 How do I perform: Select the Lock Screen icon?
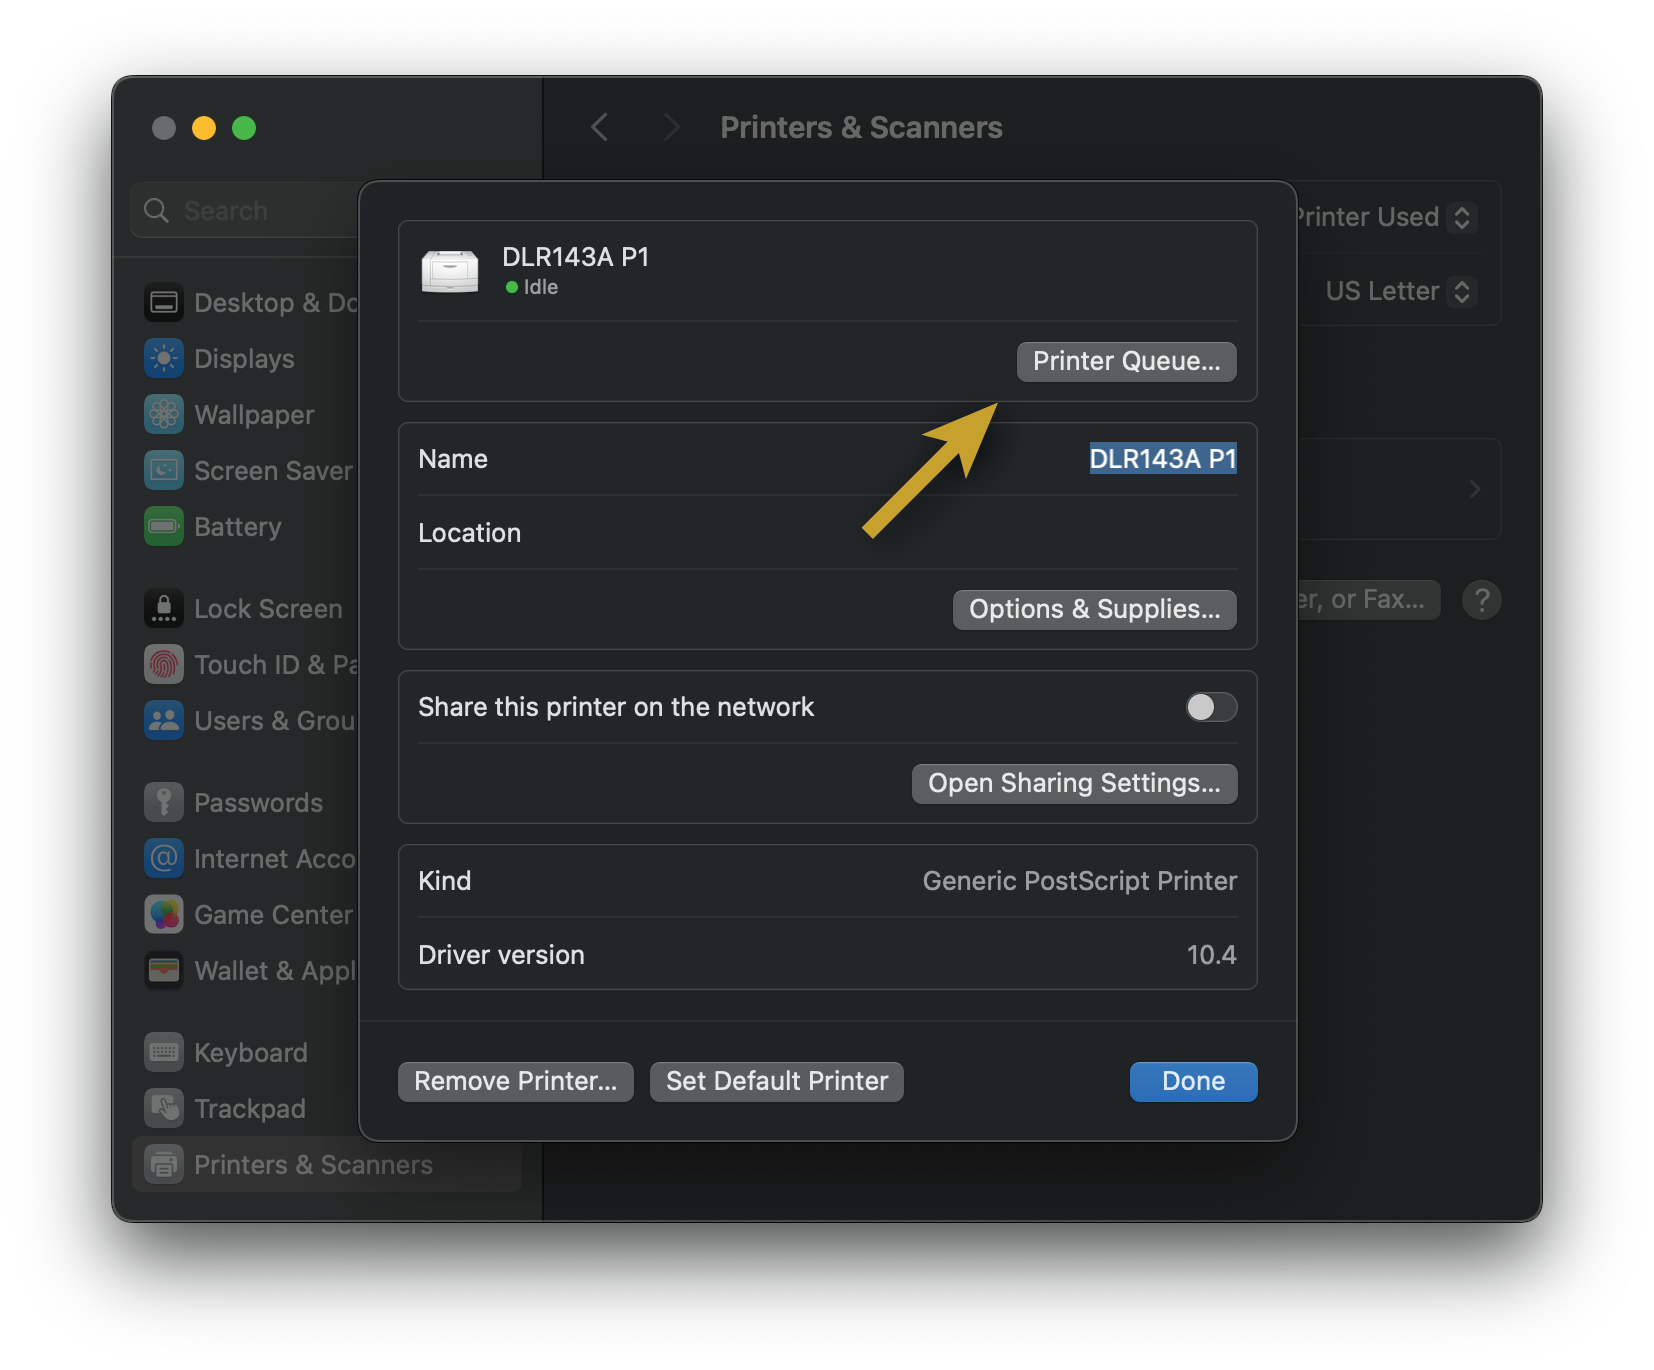tap(164, 609)
